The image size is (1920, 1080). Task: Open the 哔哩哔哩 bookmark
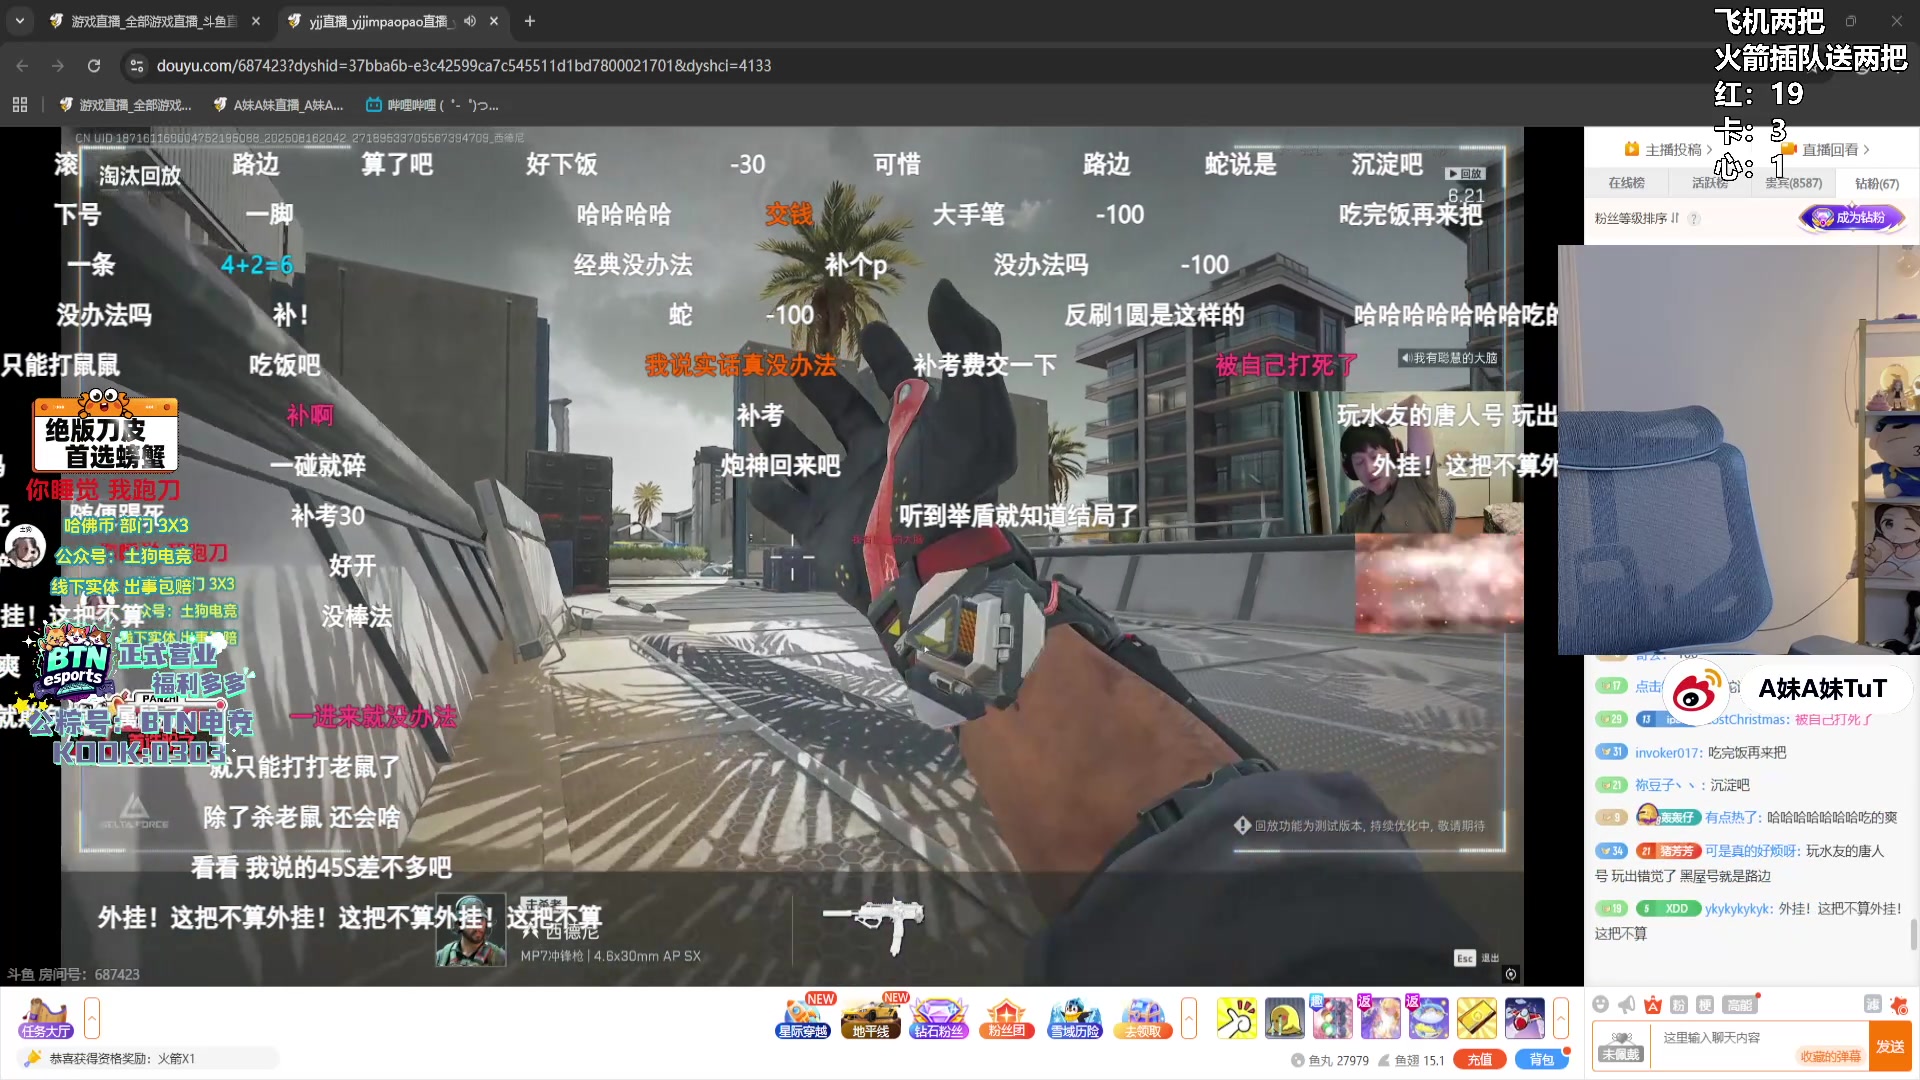(432, 105)
